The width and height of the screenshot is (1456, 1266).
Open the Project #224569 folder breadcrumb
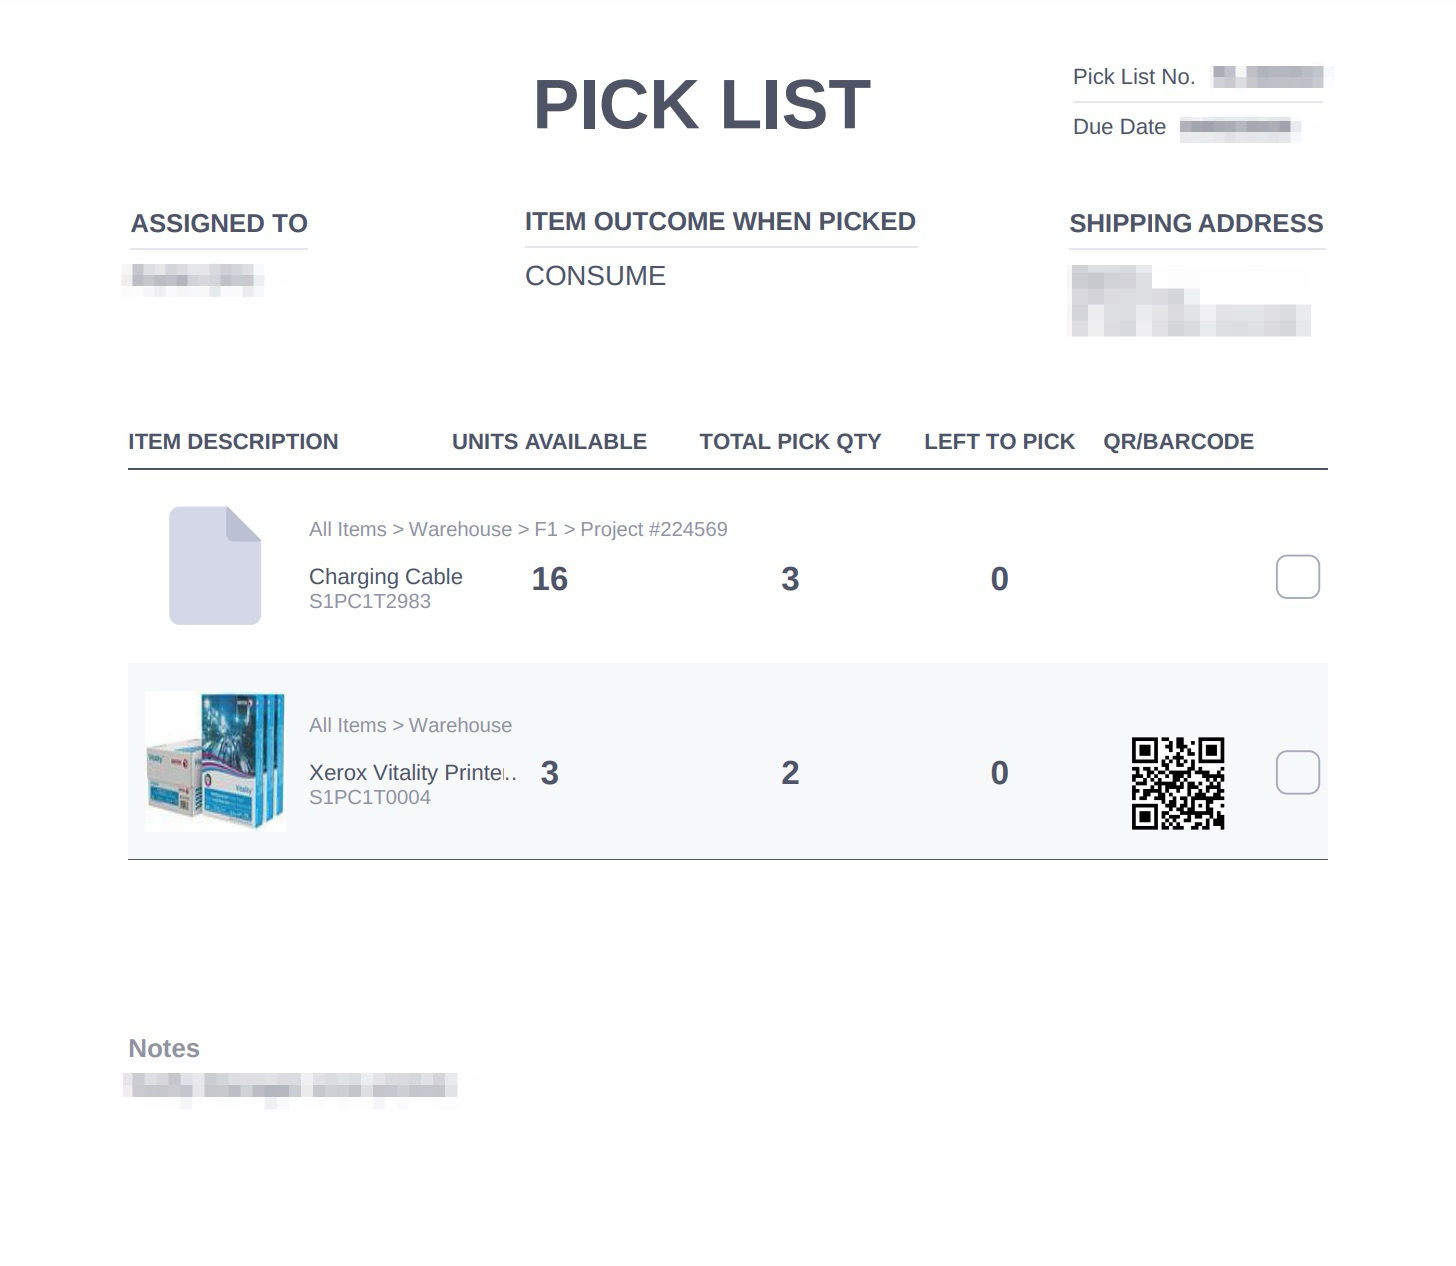(654, 529)
